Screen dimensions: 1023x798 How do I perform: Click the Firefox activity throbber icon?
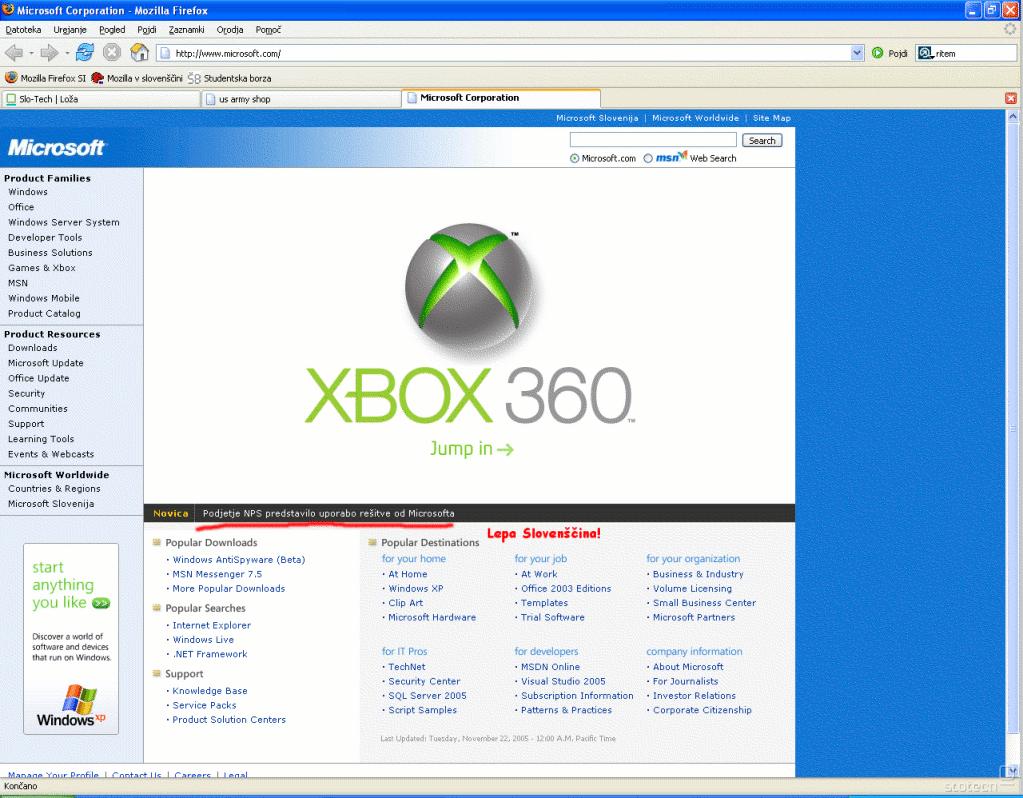(x=1011, y=29)
